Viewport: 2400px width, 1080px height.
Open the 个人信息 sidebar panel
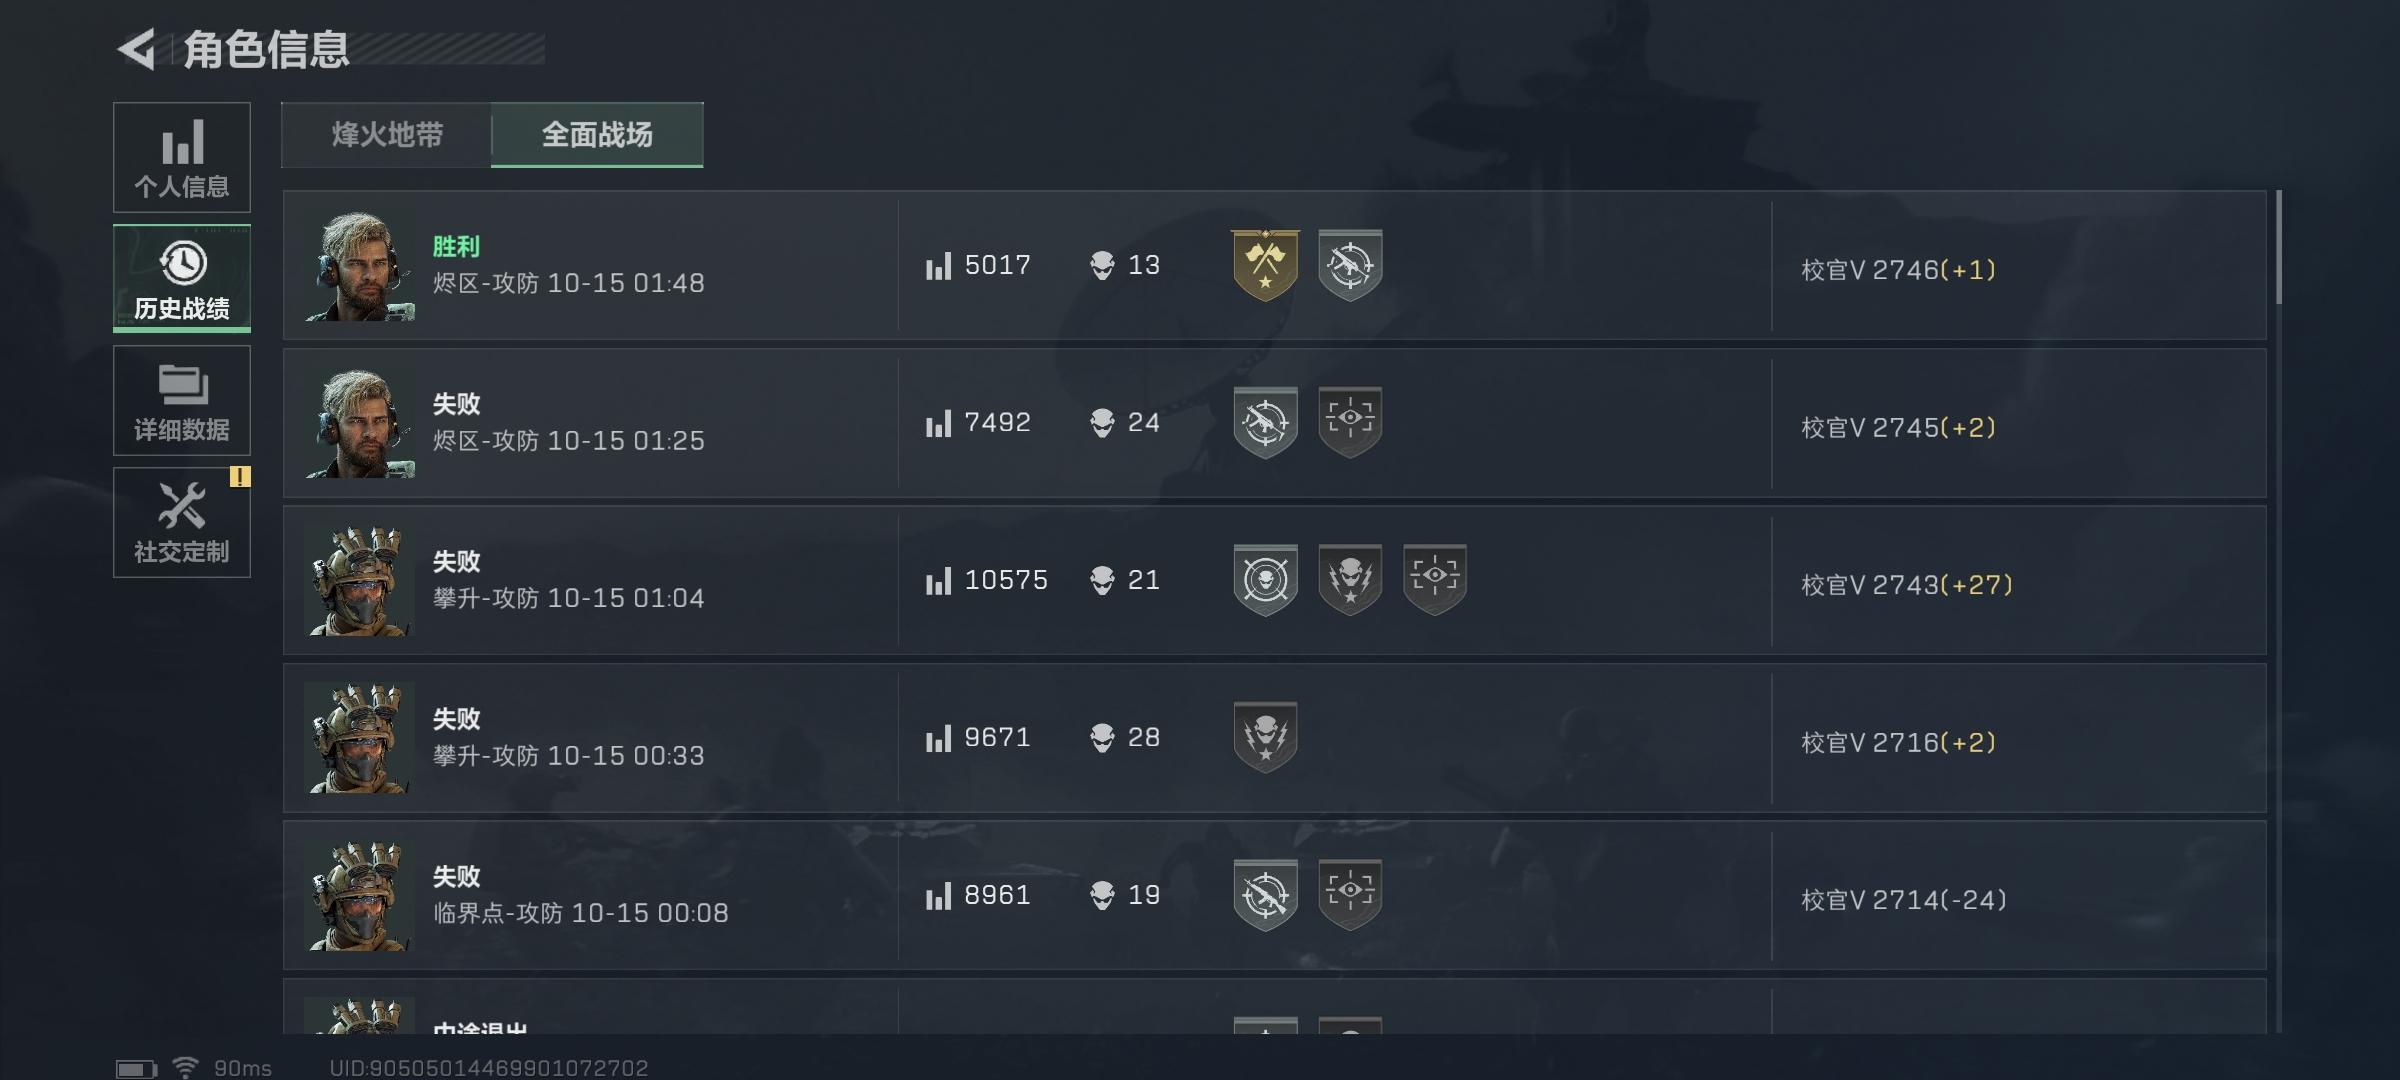pos(182,157)
